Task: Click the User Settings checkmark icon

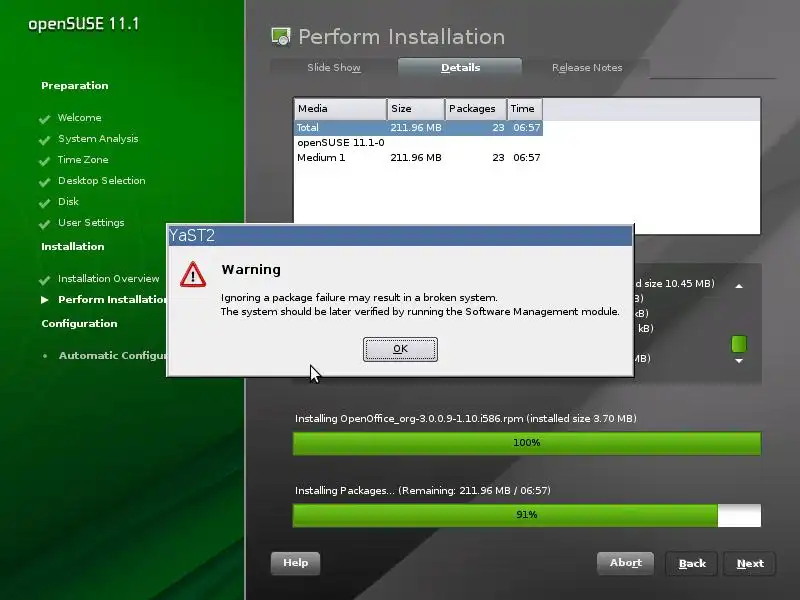Action: coord(44,223)
